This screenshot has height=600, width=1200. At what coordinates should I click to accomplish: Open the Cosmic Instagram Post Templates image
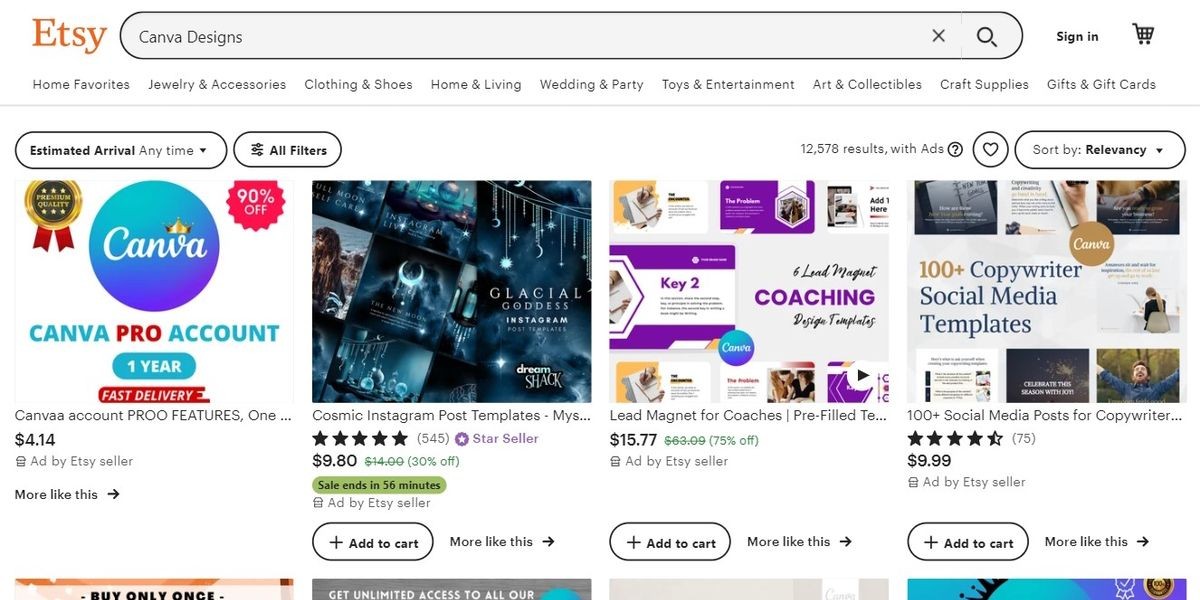click(x=452, y=291)
